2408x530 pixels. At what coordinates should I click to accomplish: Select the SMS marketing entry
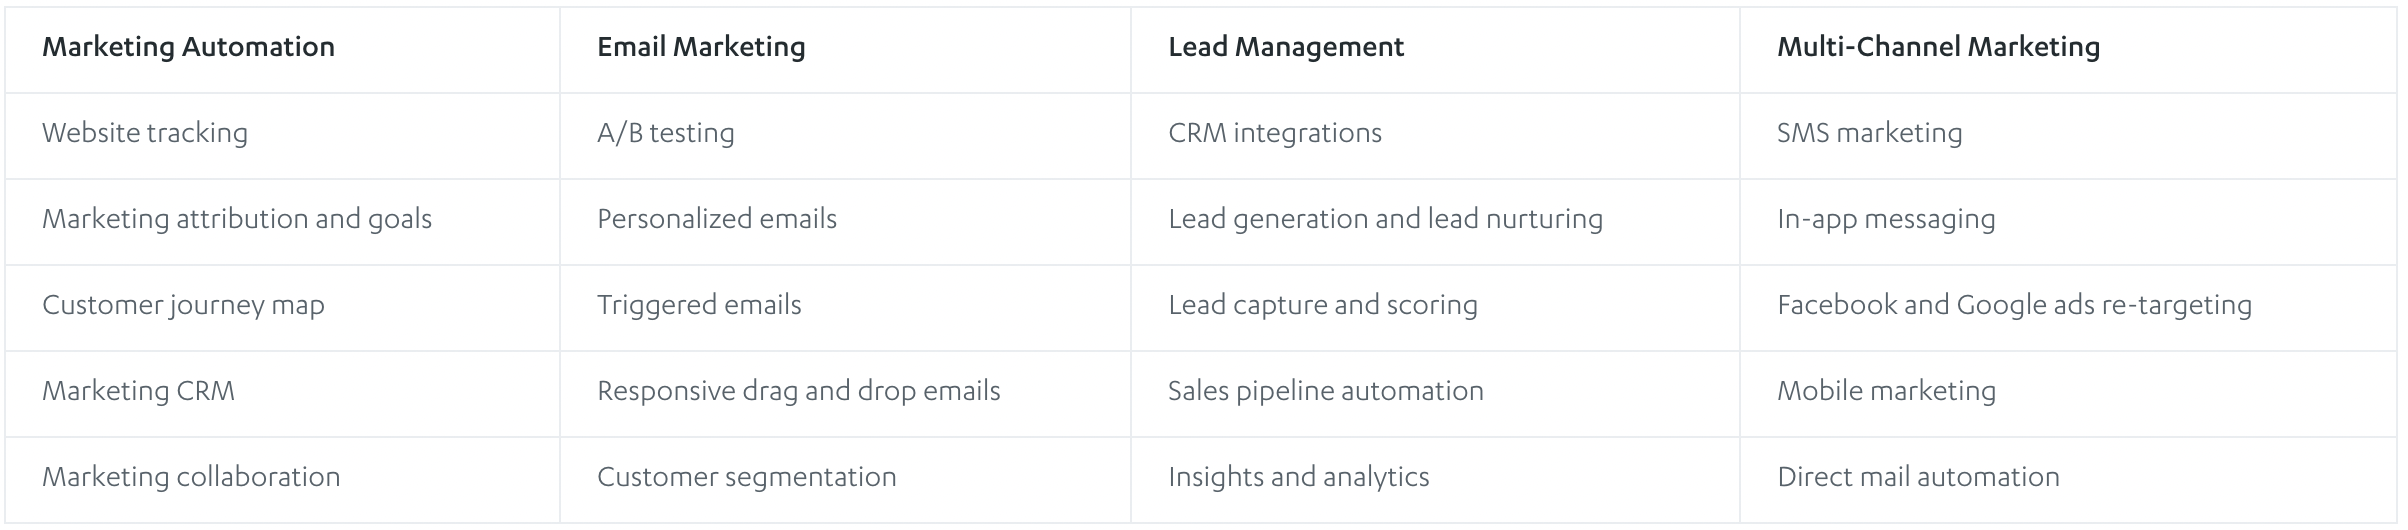point(1869,133)
